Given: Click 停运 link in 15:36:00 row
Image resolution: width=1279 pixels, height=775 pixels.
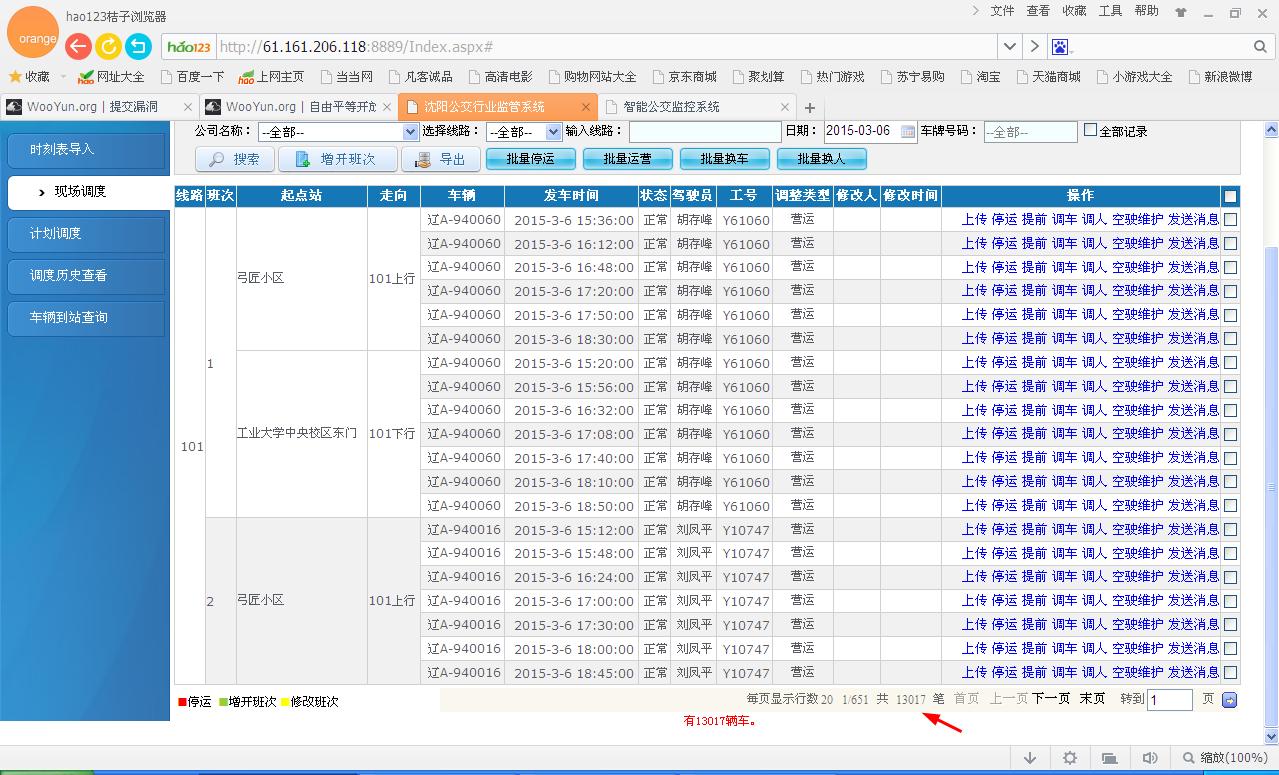Looking at the screenshot, I should click(x=1004, y=219).
